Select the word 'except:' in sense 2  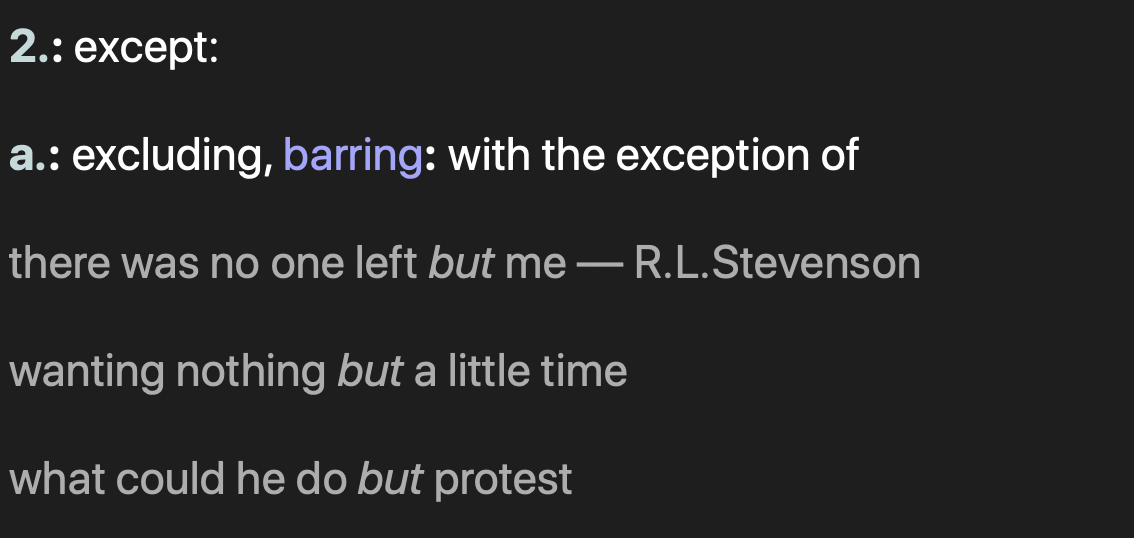(x=146, y=49)
